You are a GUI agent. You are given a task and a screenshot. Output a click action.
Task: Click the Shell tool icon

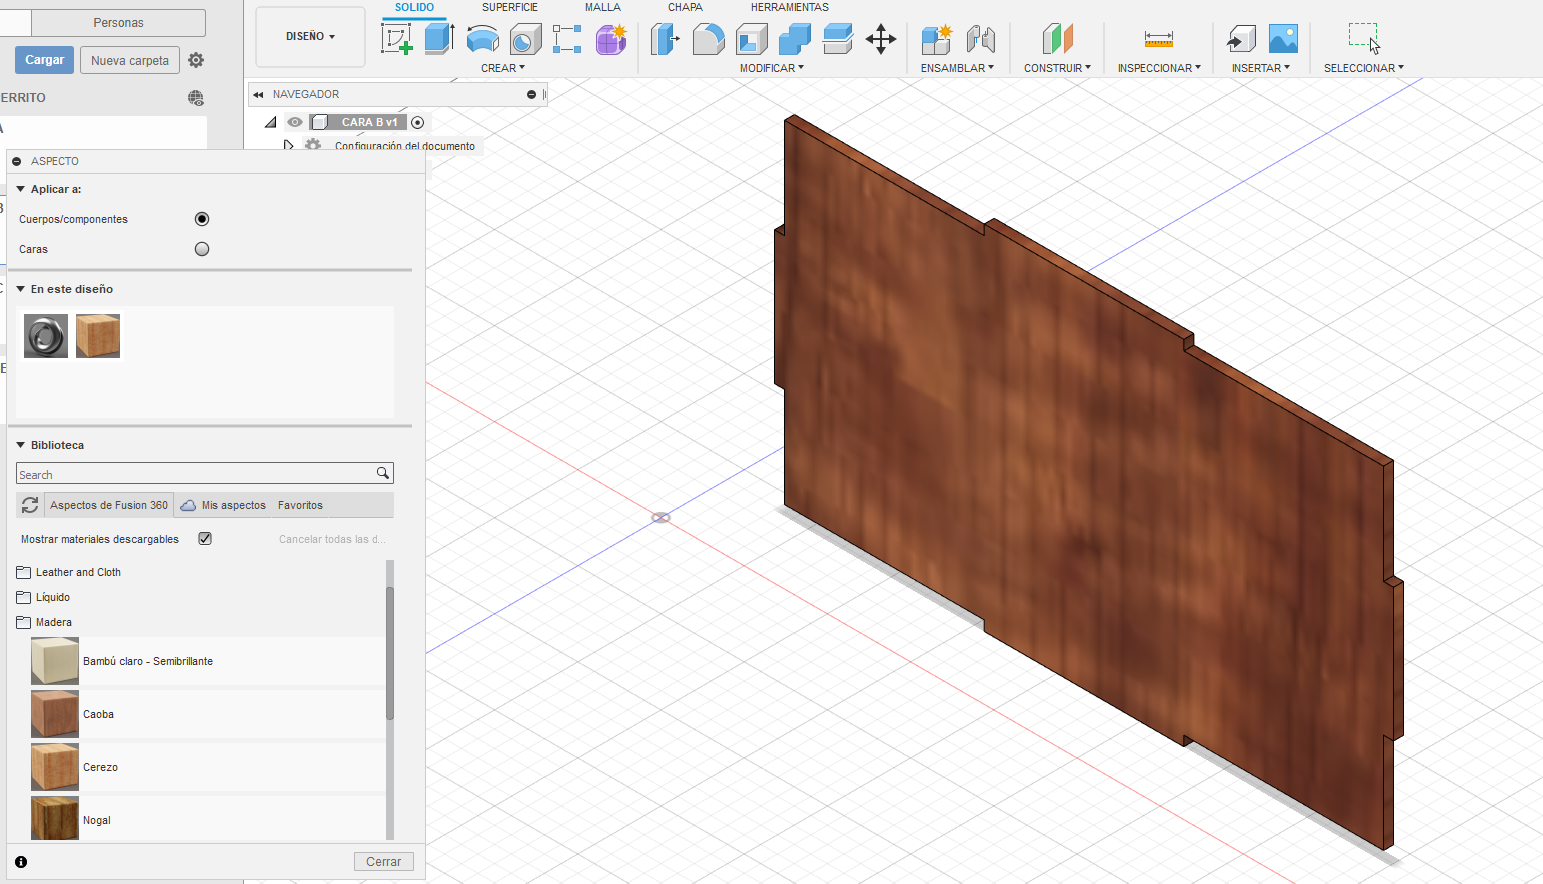(751, 40)
